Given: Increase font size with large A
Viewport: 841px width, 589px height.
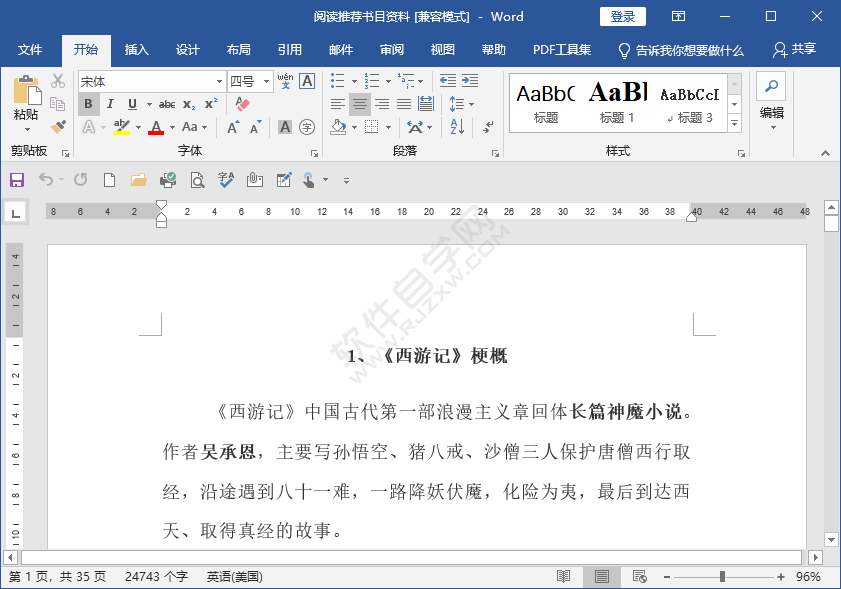Looking at the screenshot, I should click(232, 127).
